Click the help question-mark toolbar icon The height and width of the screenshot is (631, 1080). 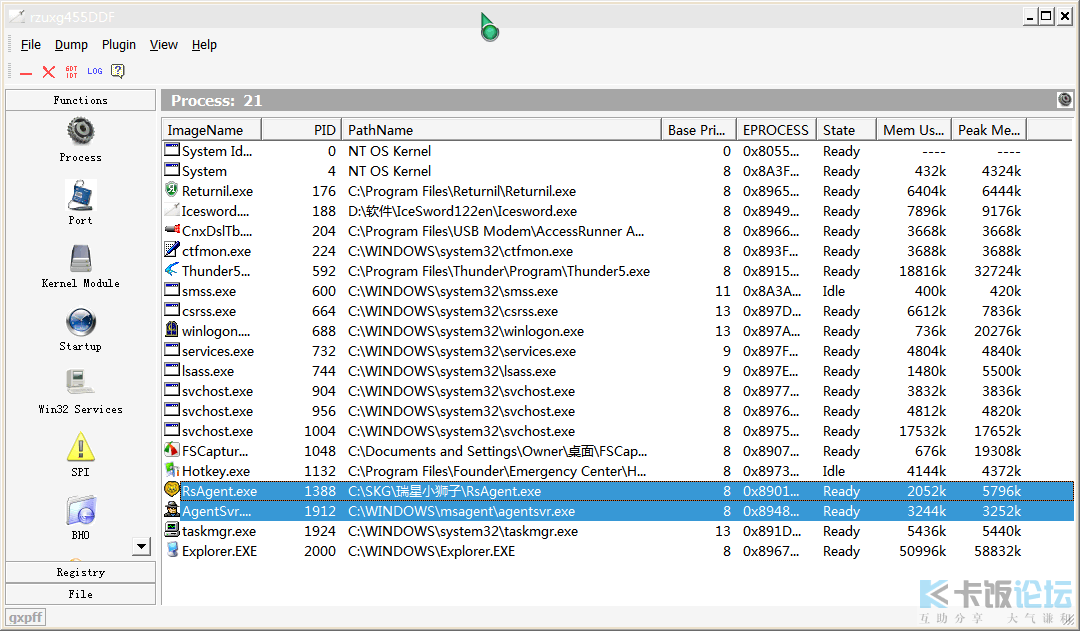click(118, 71)
